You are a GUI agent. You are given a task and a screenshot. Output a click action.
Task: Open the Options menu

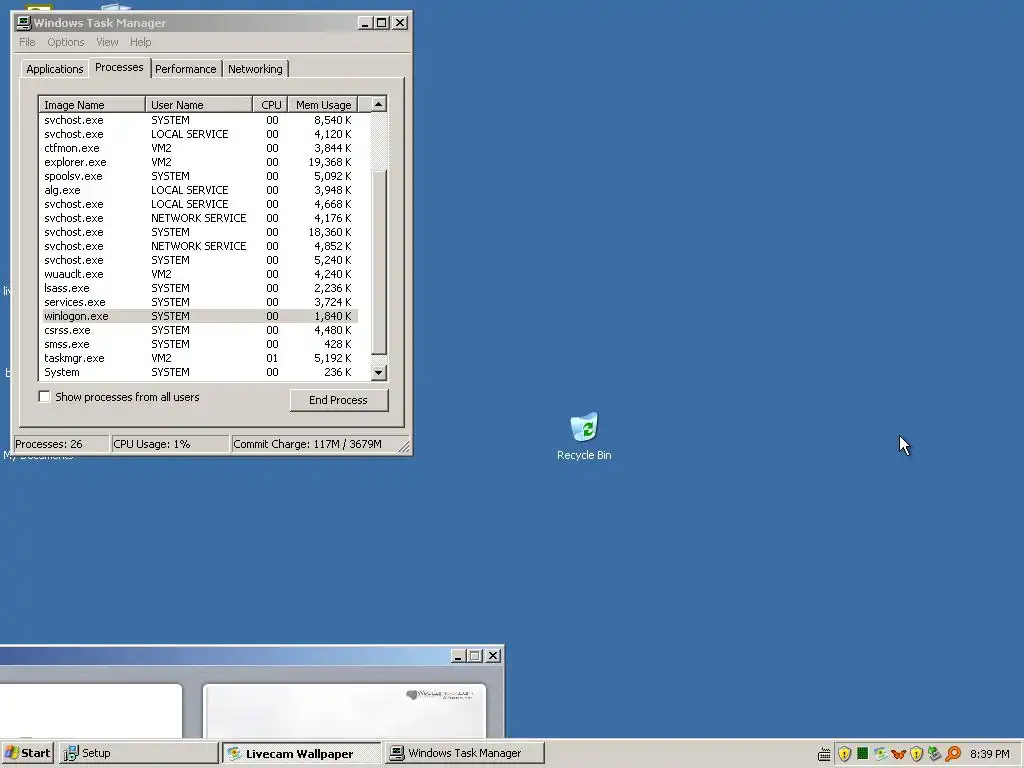point(65,42)
